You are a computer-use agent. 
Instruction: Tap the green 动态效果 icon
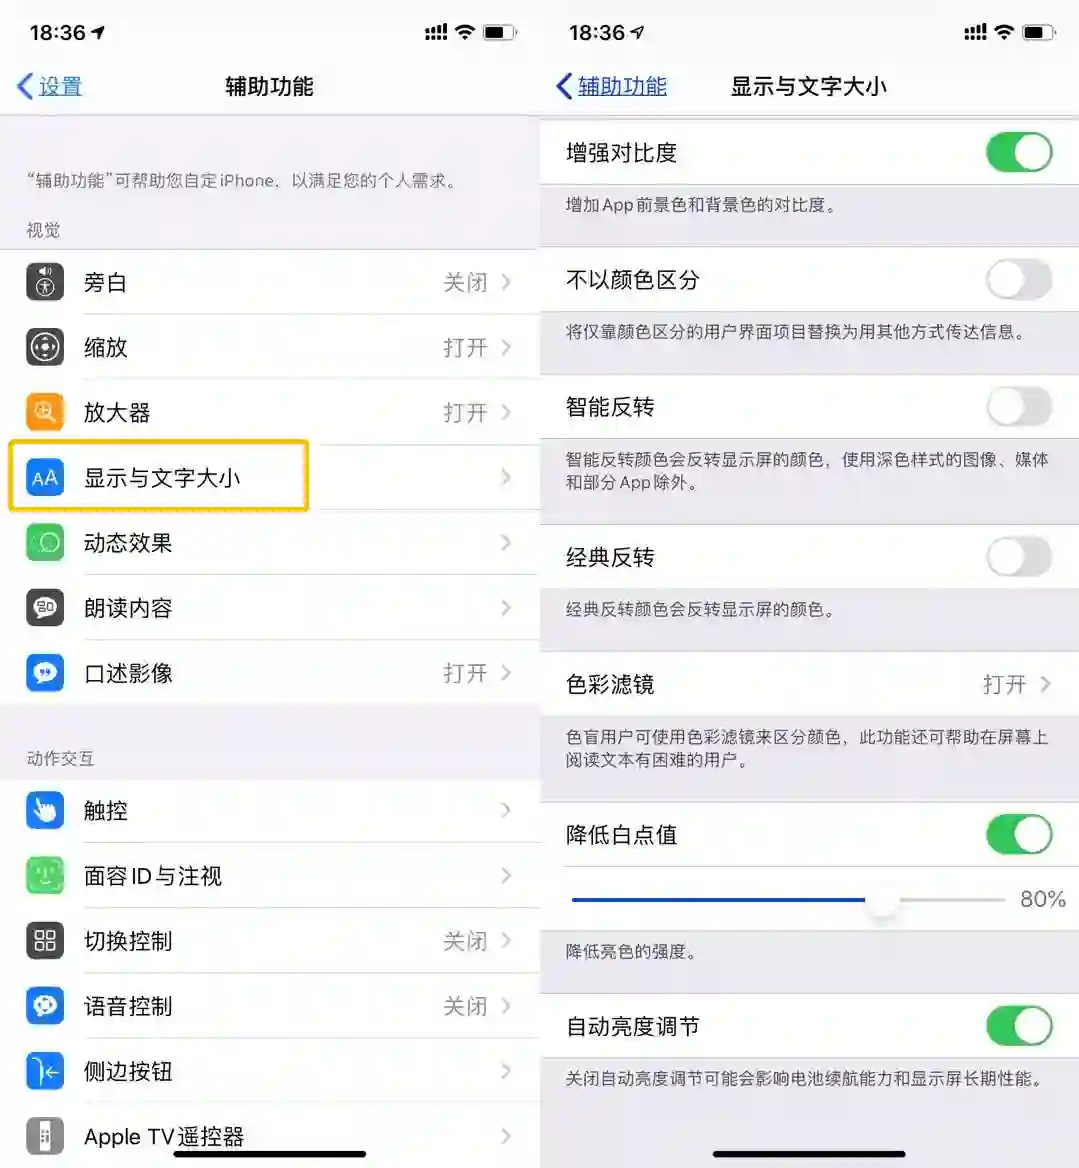click(45, 542)
